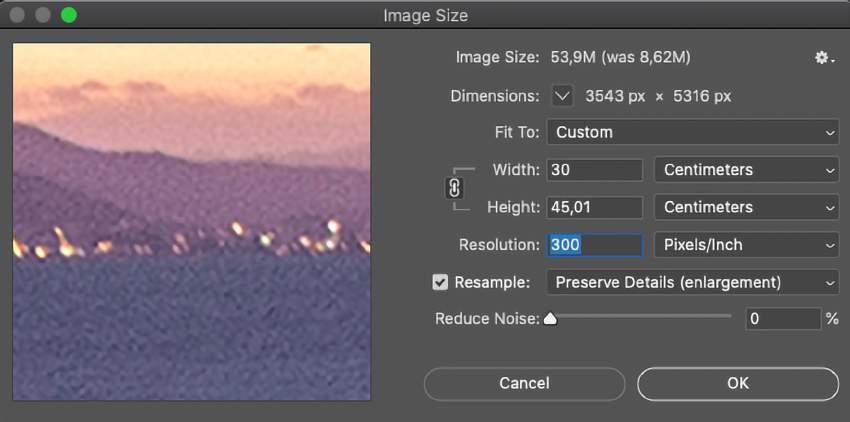
Task: Open the Width units dropdown
Action: tap(746, 170)
